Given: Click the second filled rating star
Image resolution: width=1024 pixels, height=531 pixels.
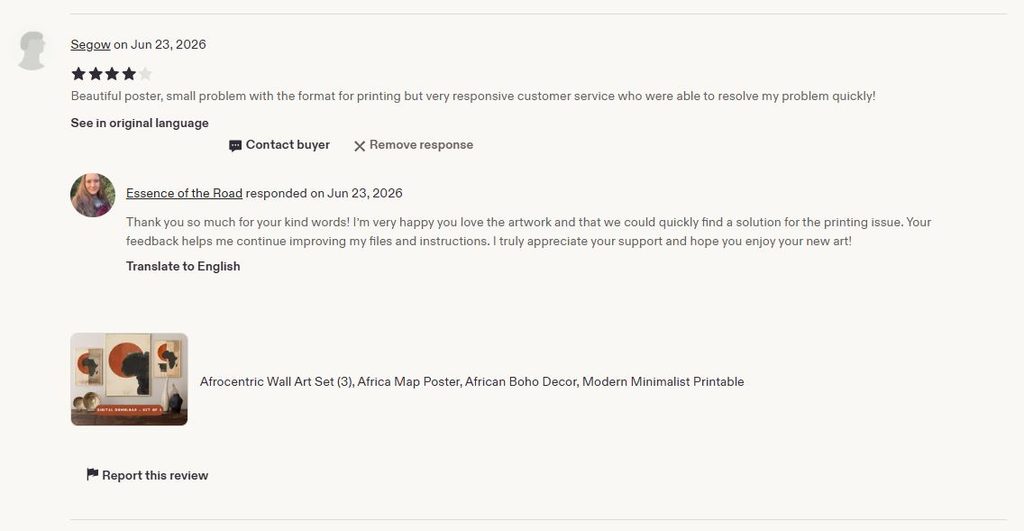Looking at the screenshot, I should pyautogui.click(x=95, y=74).
